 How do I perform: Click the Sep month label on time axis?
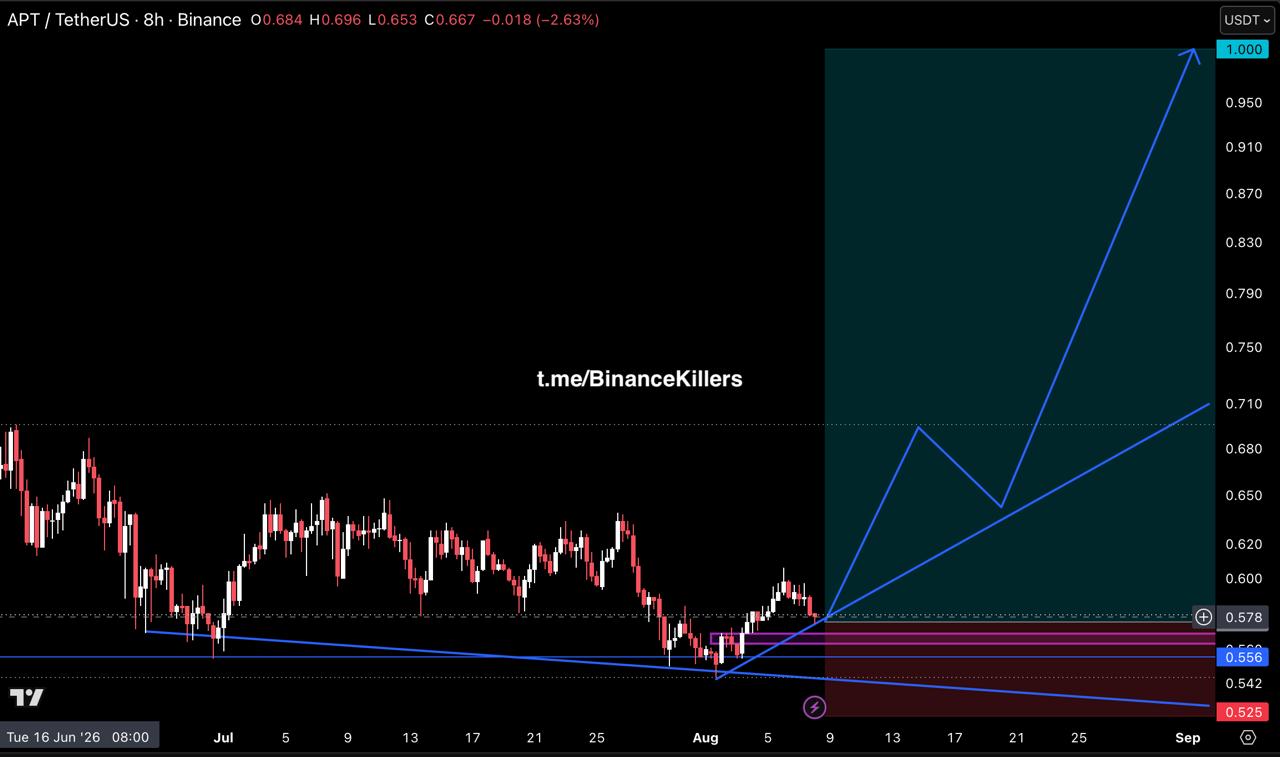[x=1187, y=738]
